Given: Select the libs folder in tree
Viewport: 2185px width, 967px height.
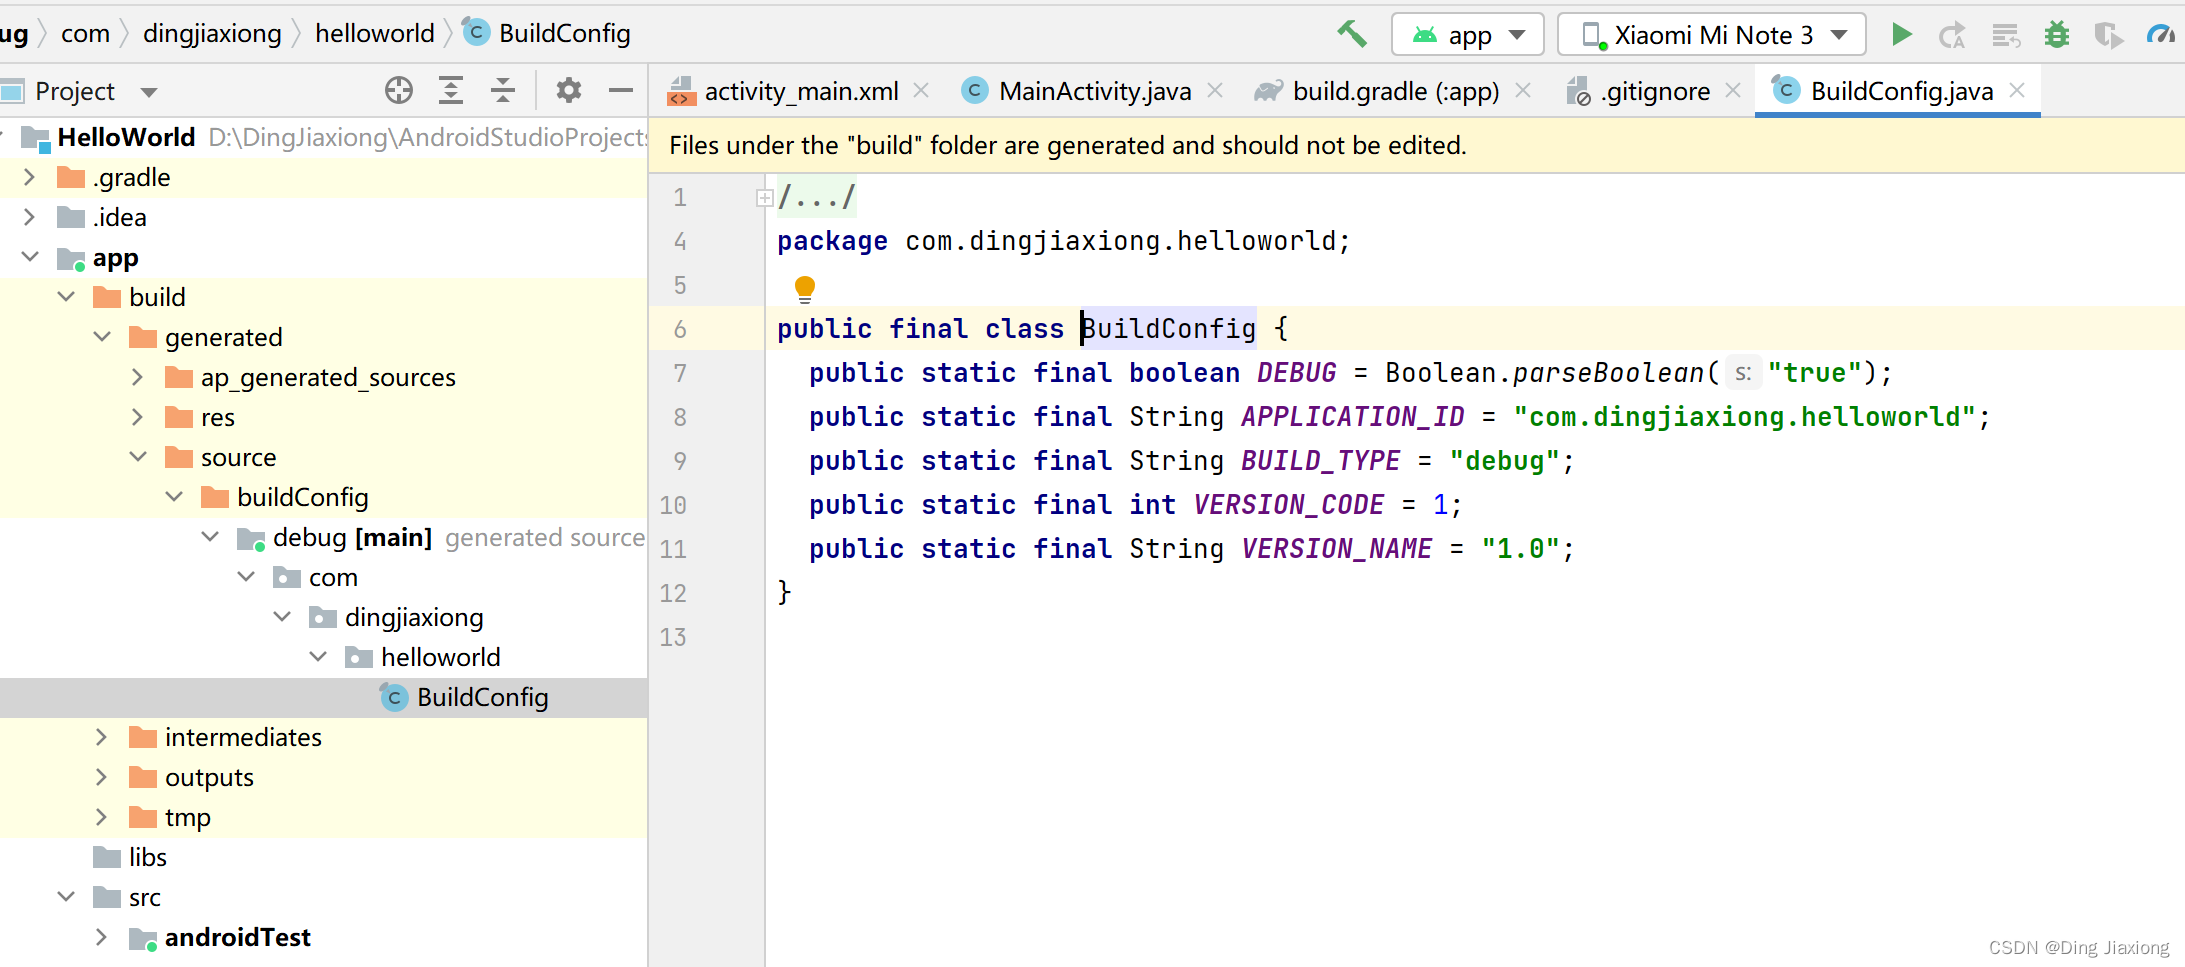Looking at the screenshot, I should pos(147,857).
